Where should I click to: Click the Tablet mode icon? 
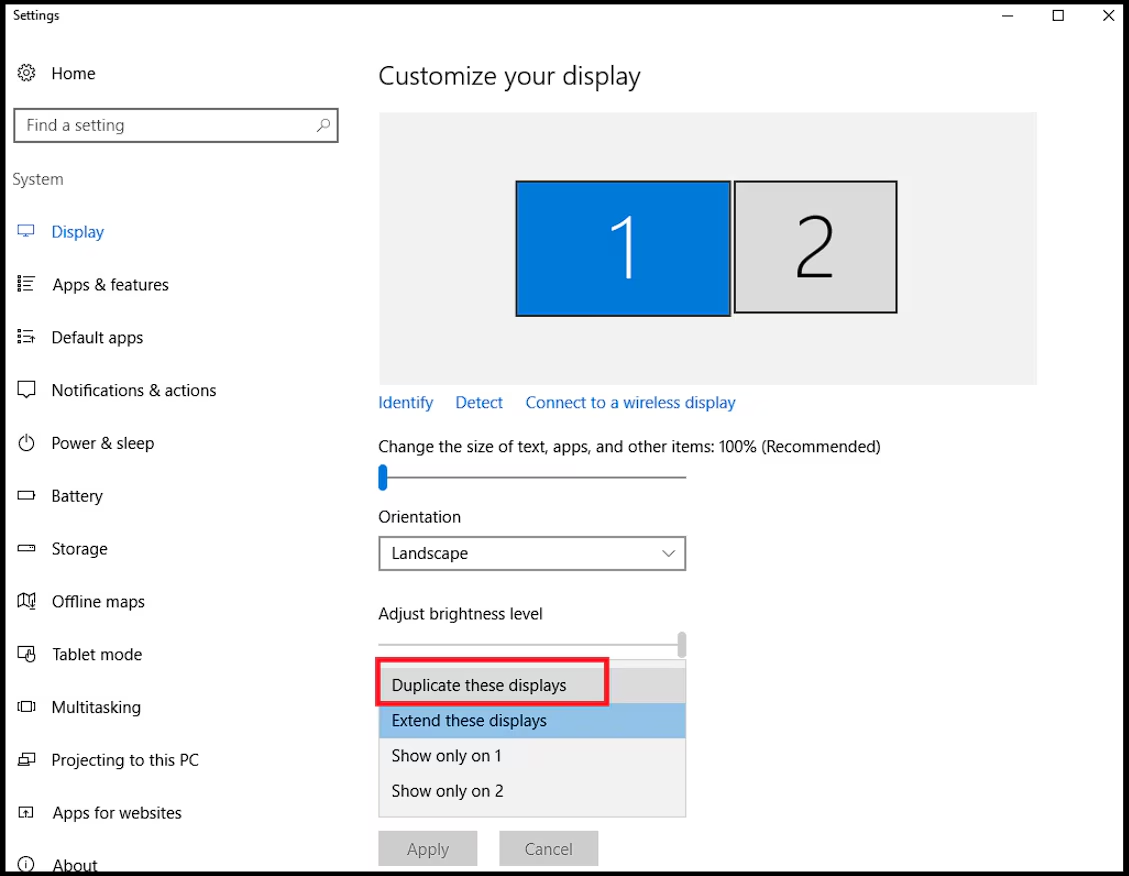(27, 654)
